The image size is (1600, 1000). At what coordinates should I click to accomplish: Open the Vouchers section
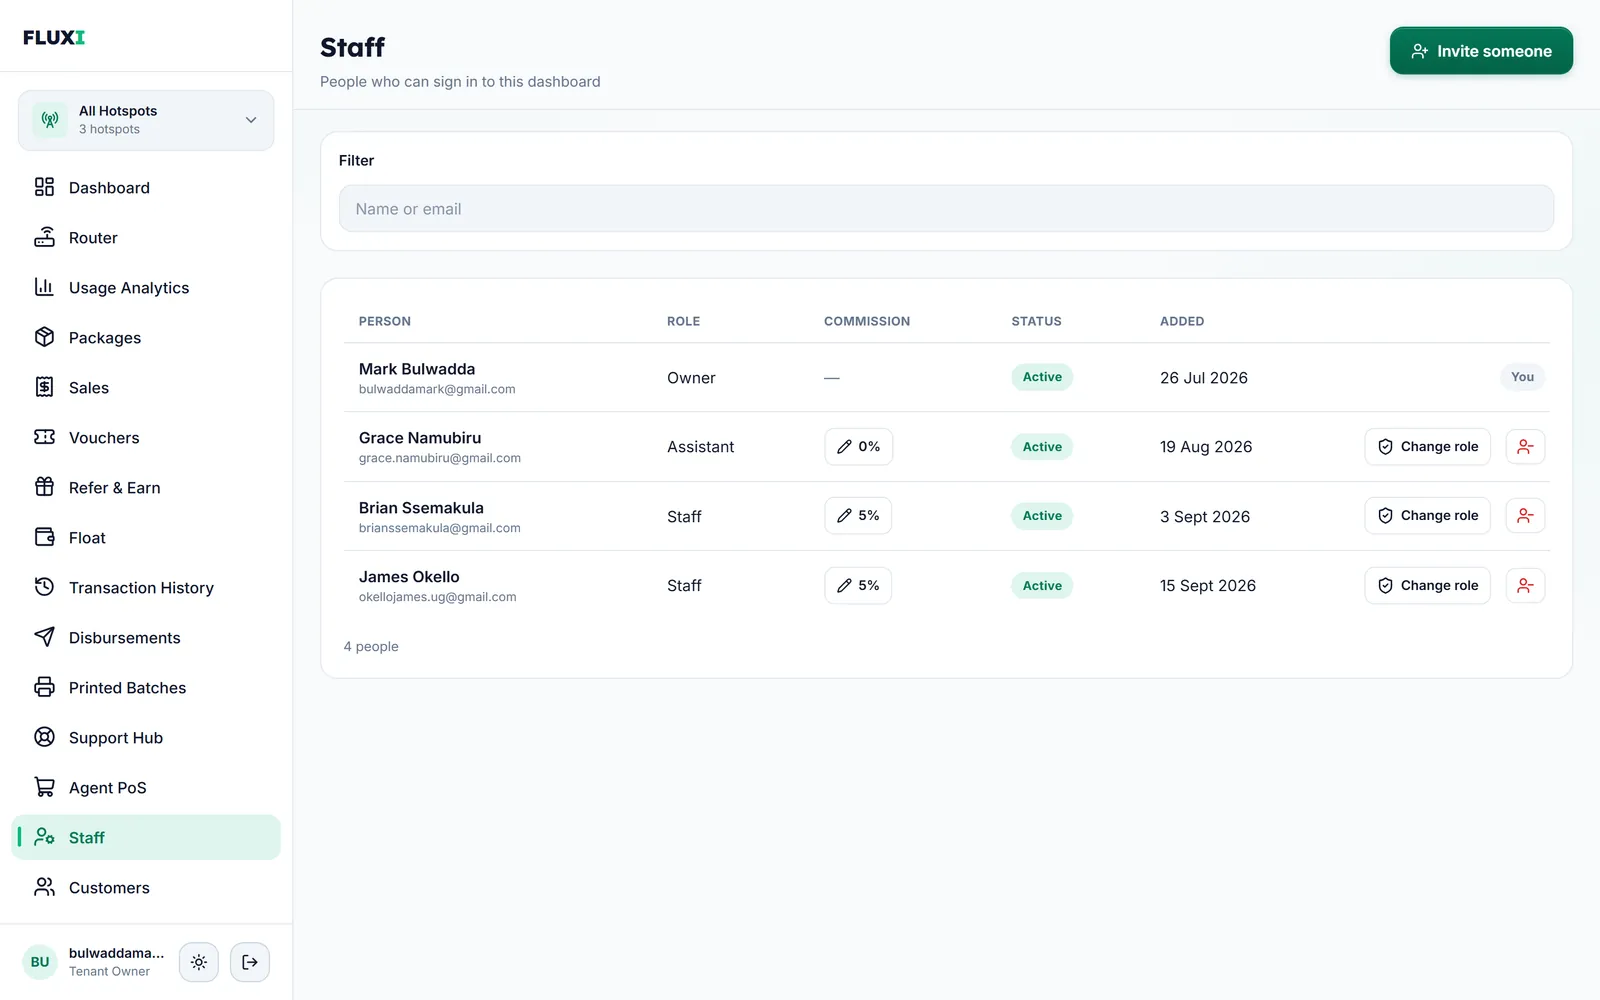(x=146, y=438)
